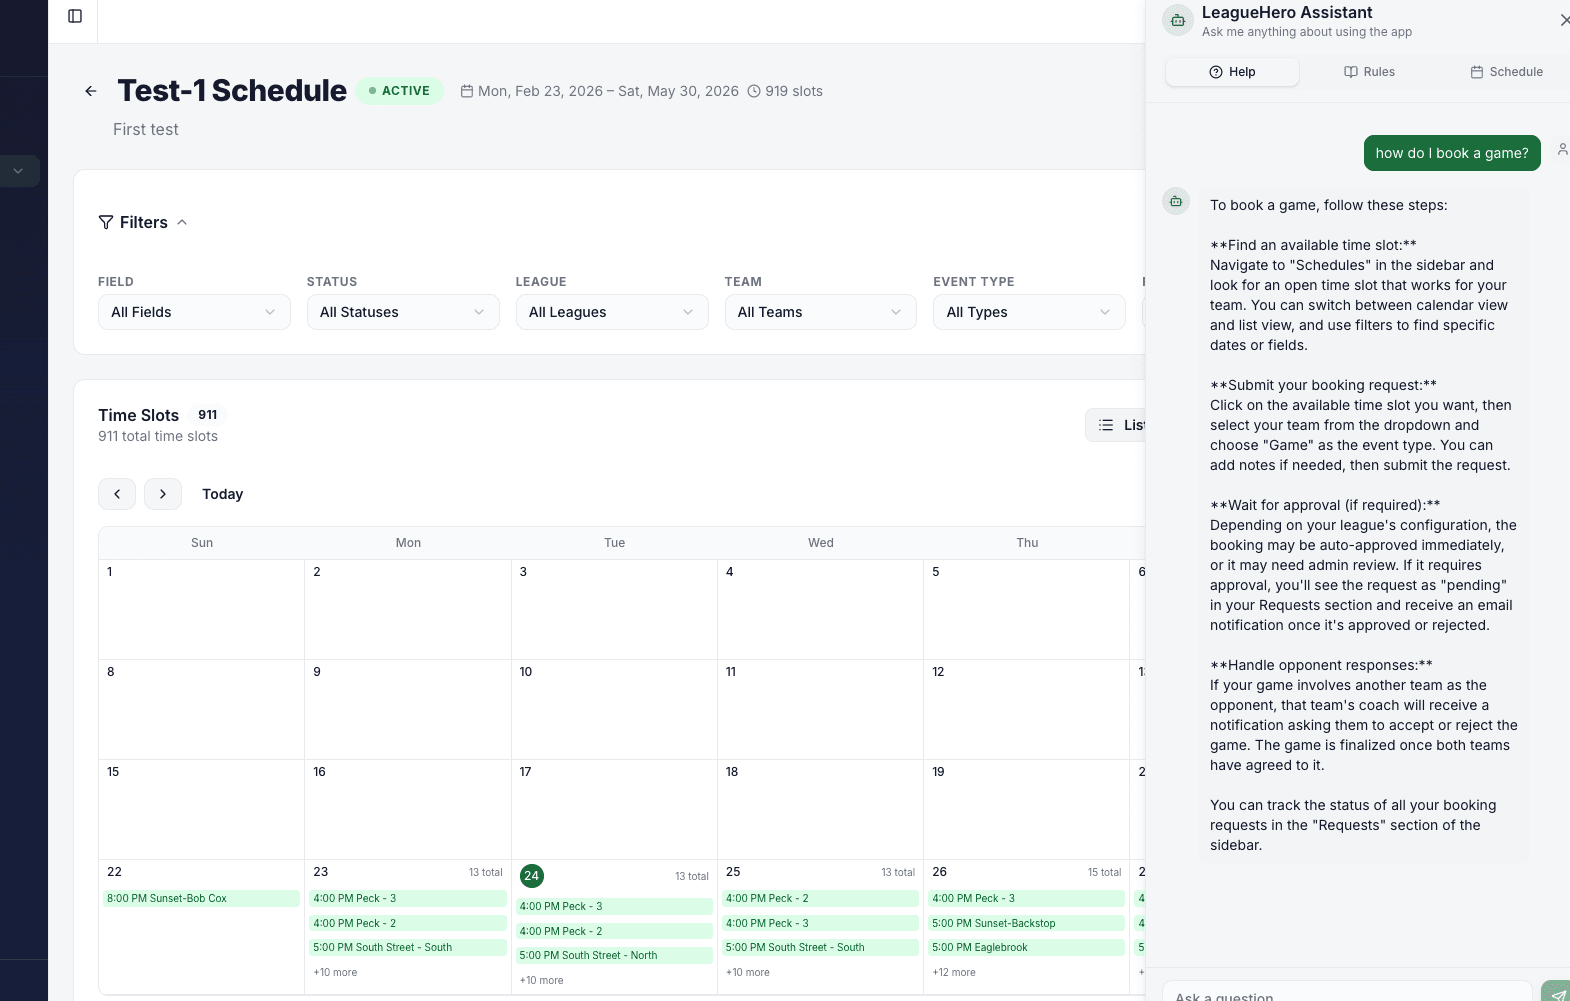Switch to List view

pyautogui.click(x=1116, y=425)
